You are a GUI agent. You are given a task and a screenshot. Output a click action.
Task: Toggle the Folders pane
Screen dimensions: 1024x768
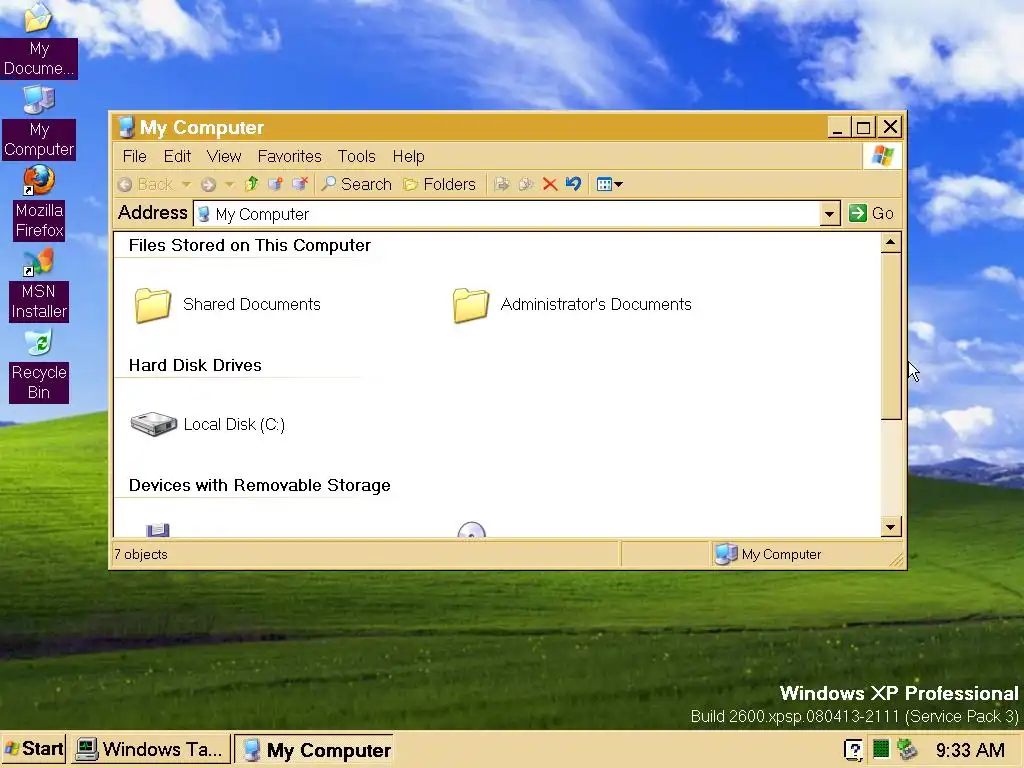click(440, 184)
